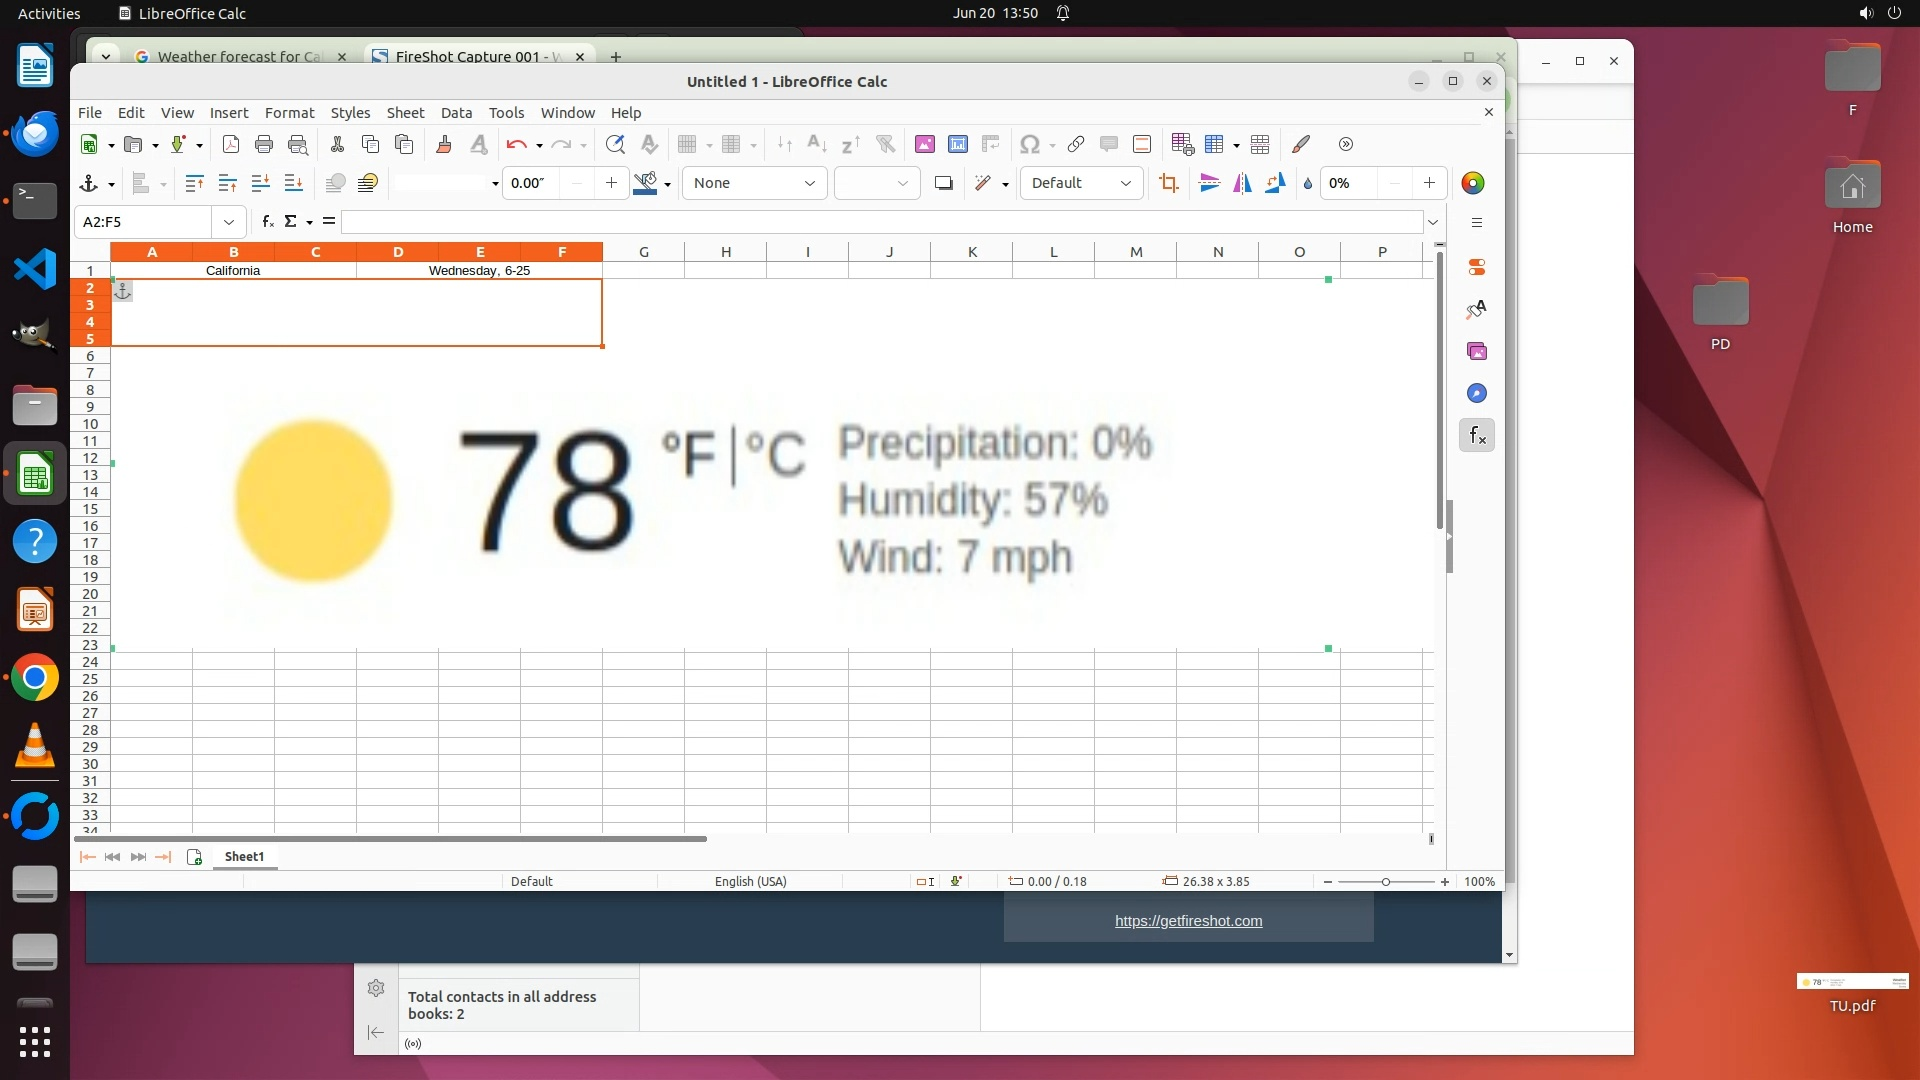The height and width of the screenshot is (1080, 1920).
Task: Click the Insert Image toolbar icon
Action: point(924,144)
